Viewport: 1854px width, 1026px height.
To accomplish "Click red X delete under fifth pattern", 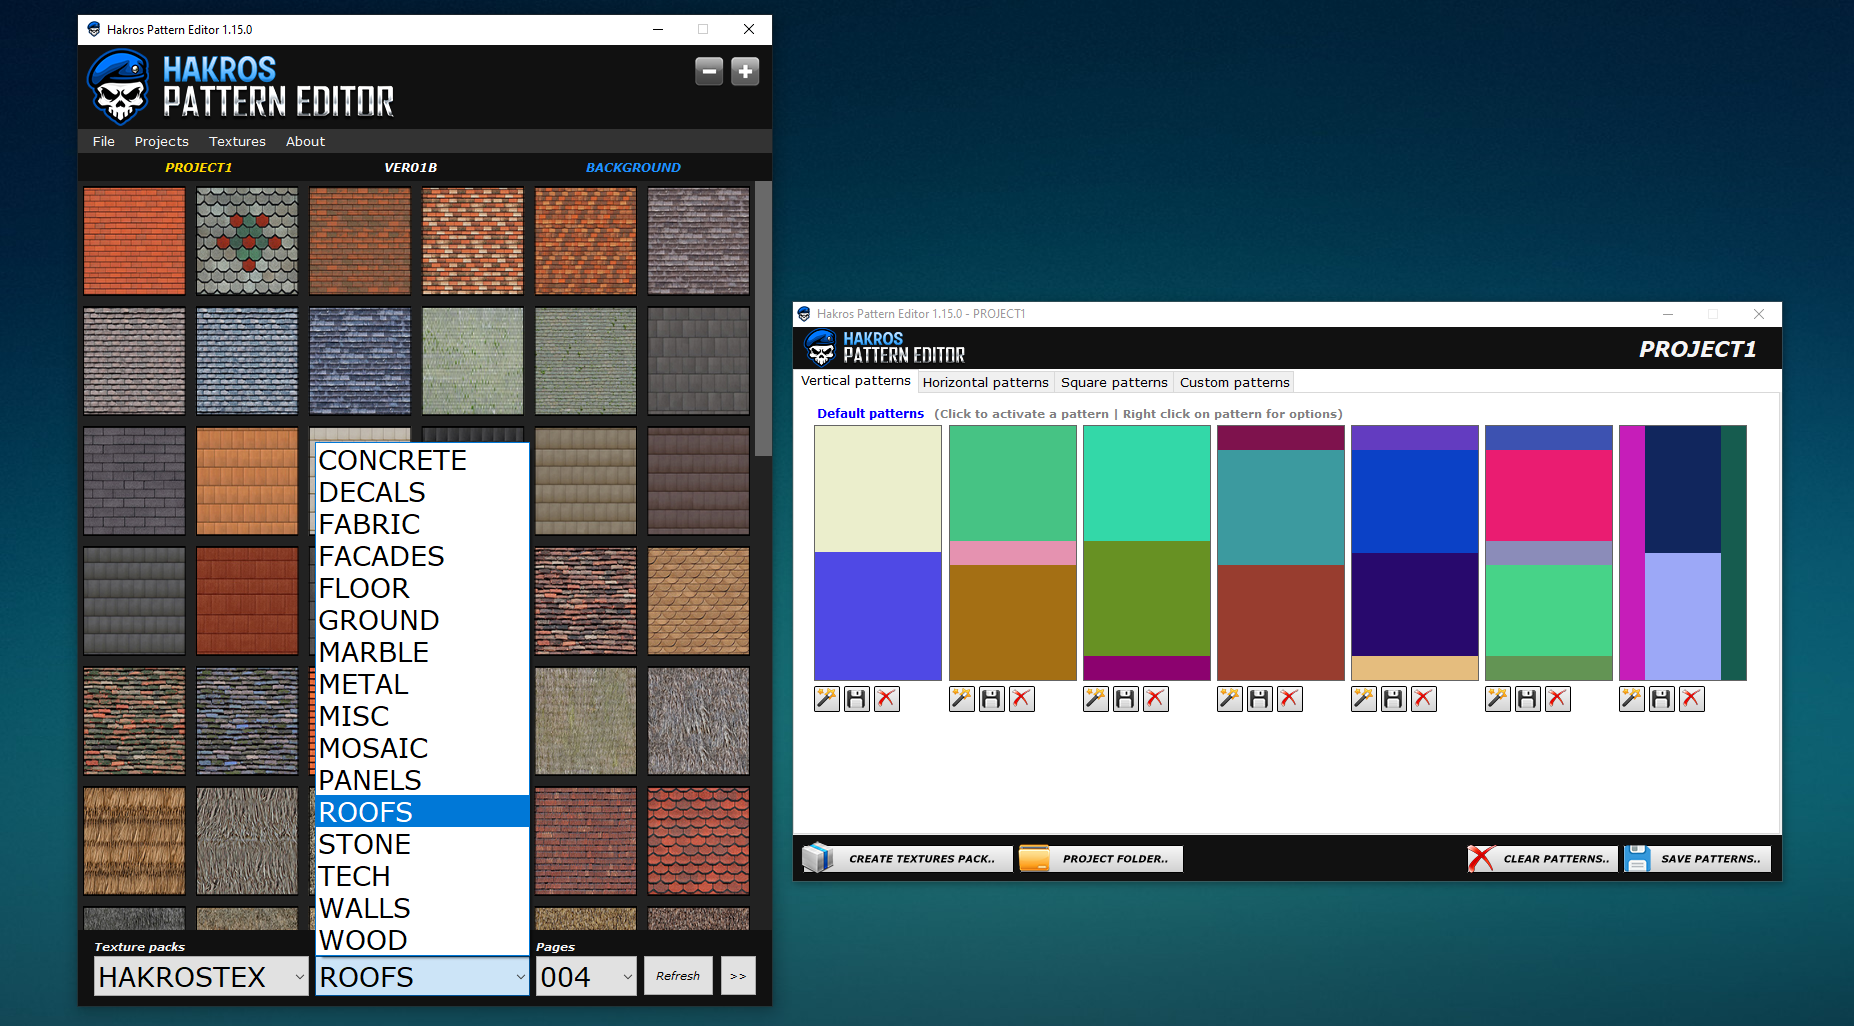I will point(1424,699).
